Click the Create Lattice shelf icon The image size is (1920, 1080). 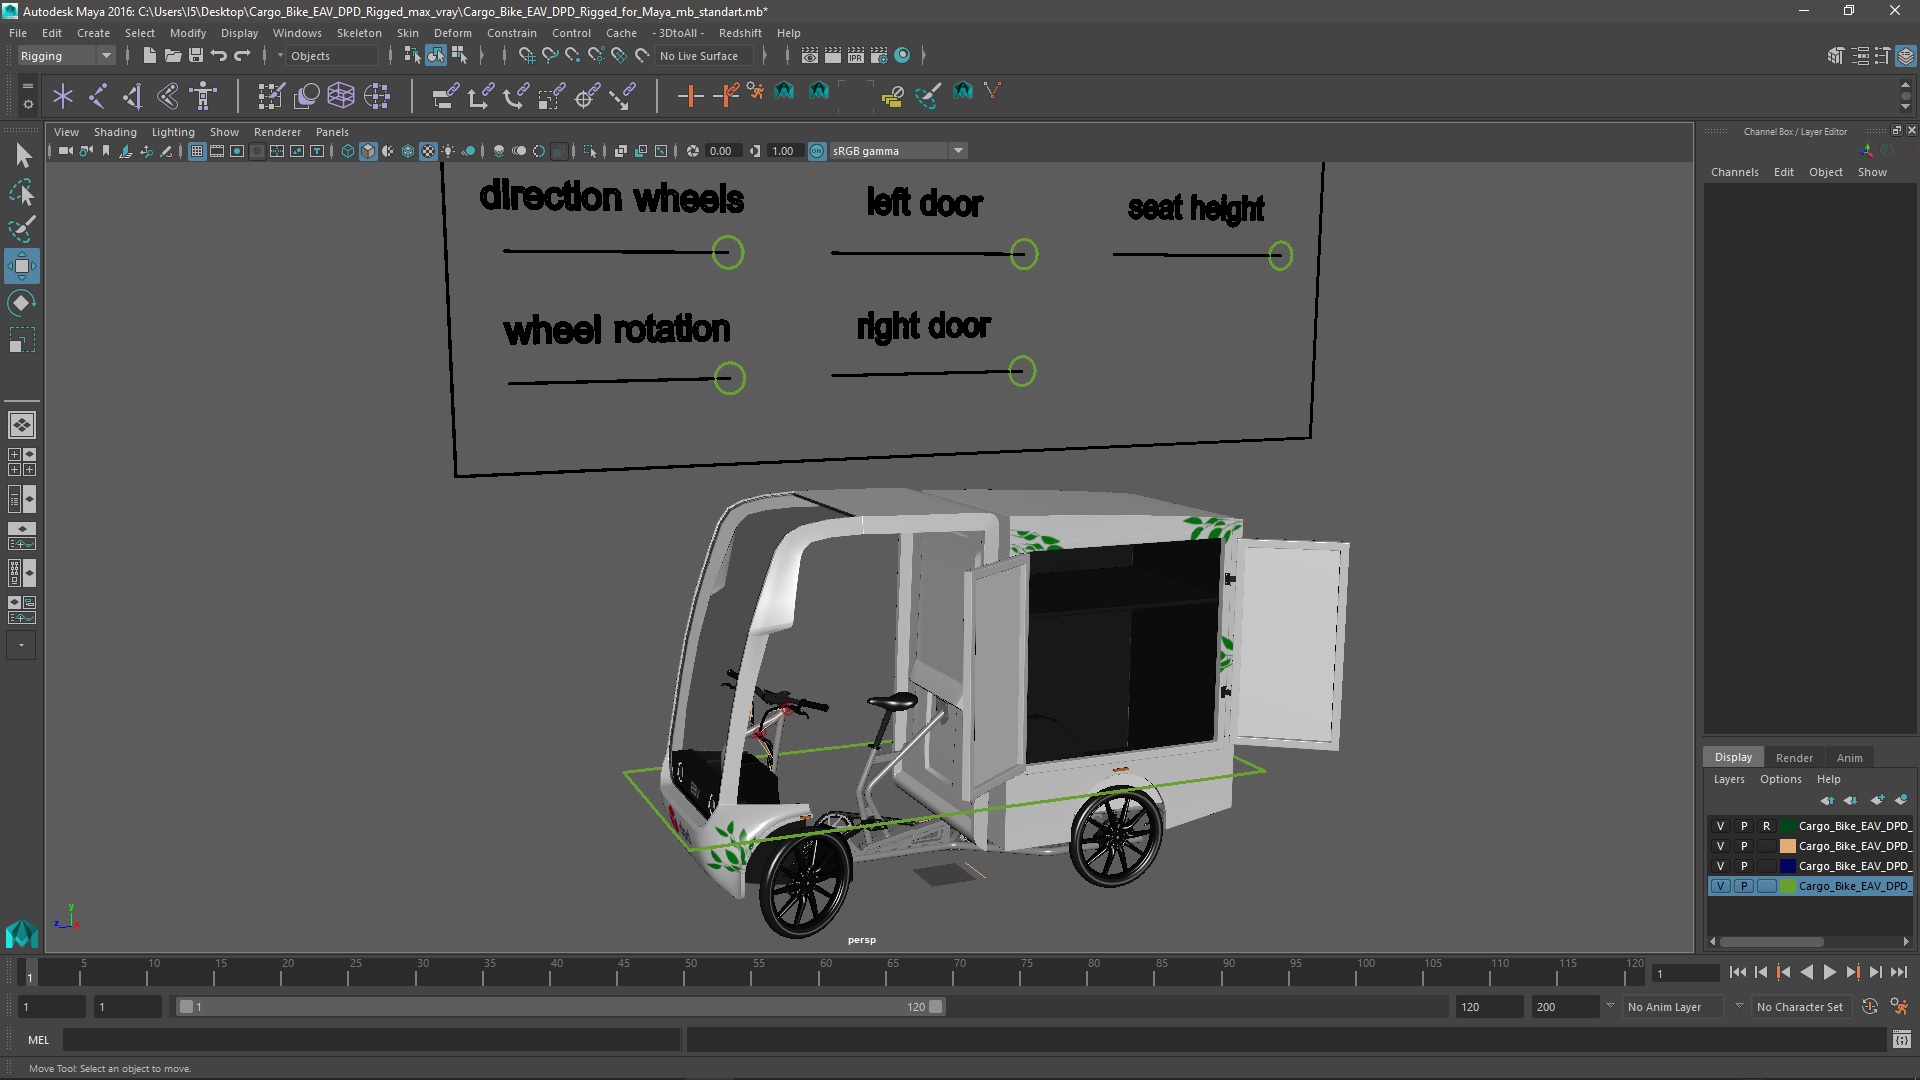(341, 96)
